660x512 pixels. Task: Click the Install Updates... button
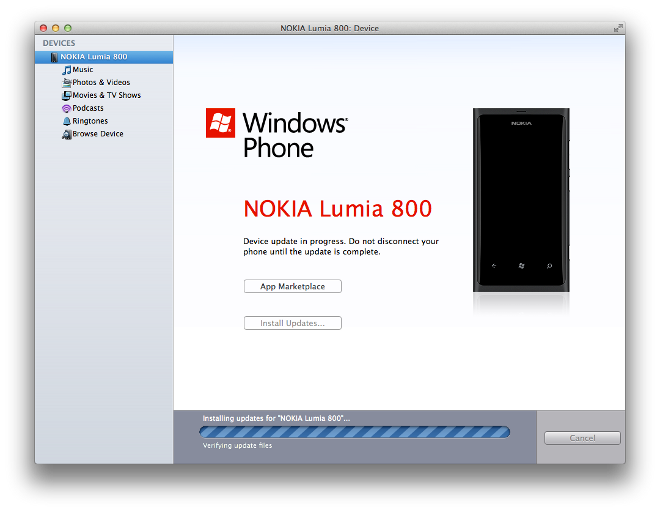point(293,323)
